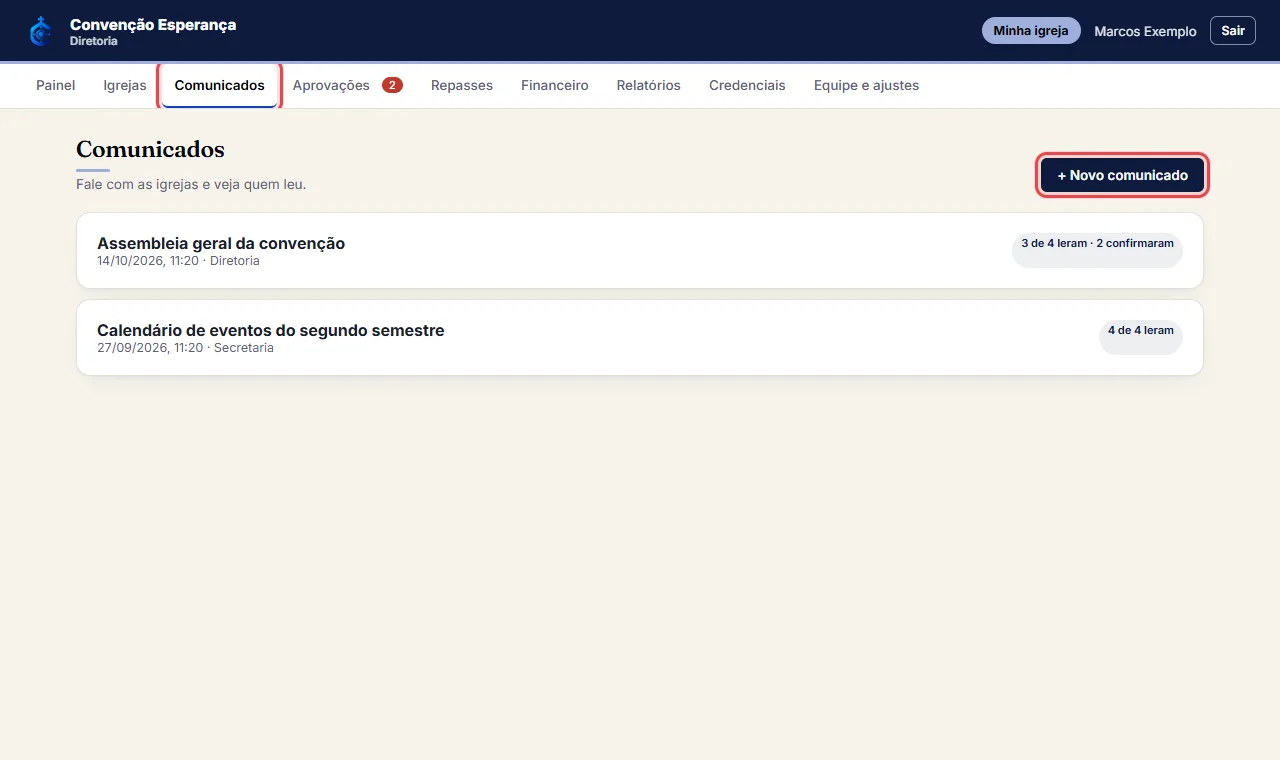1280x760 pixels.
Task: Open the Painel tab
Action: (56, 85)
